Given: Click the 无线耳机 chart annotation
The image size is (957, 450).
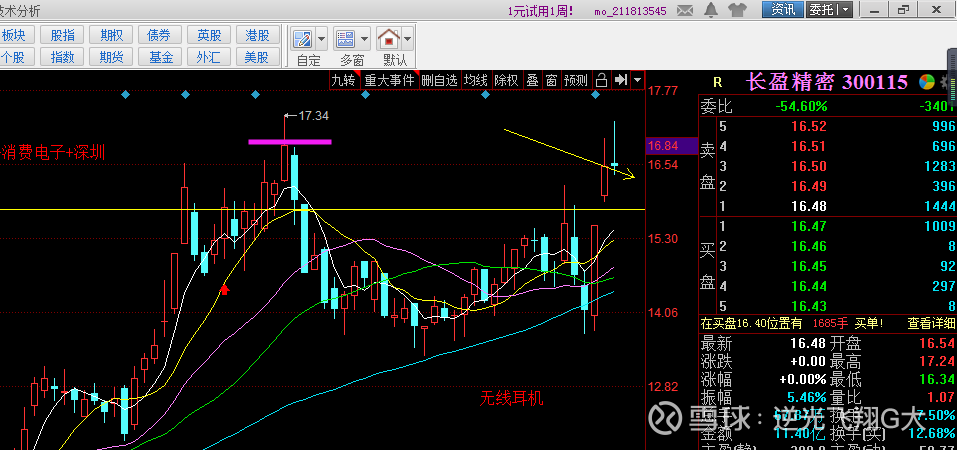Looking at the screenshot, I should pyautogui.click(x=511, y=399).
